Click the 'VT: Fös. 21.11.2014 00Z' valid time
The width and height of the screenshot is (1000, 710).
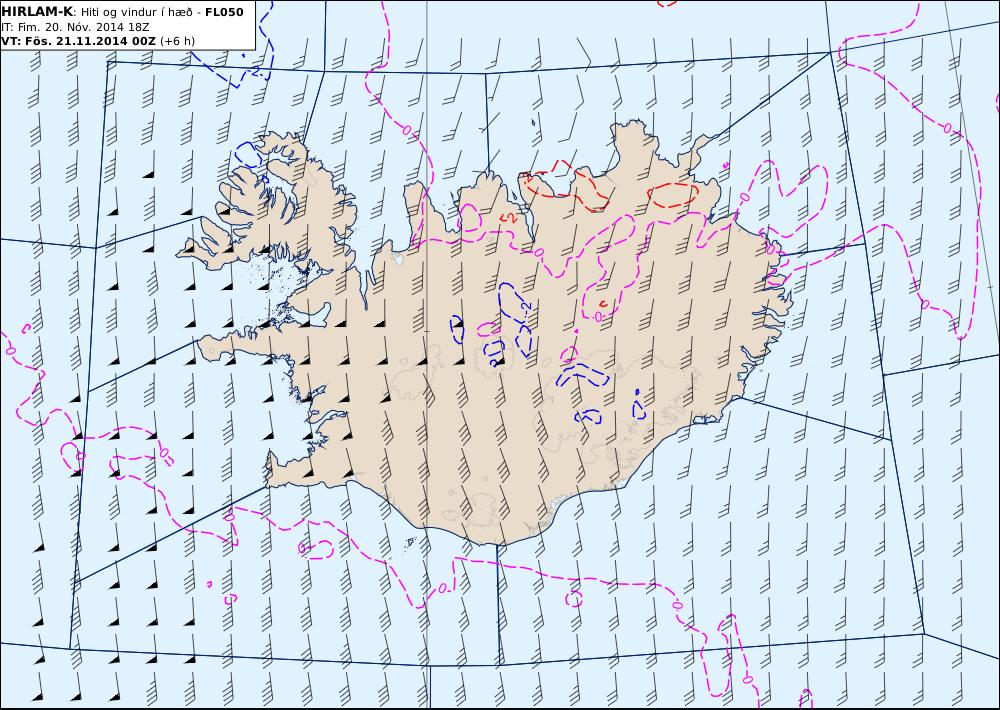(78, 41)
